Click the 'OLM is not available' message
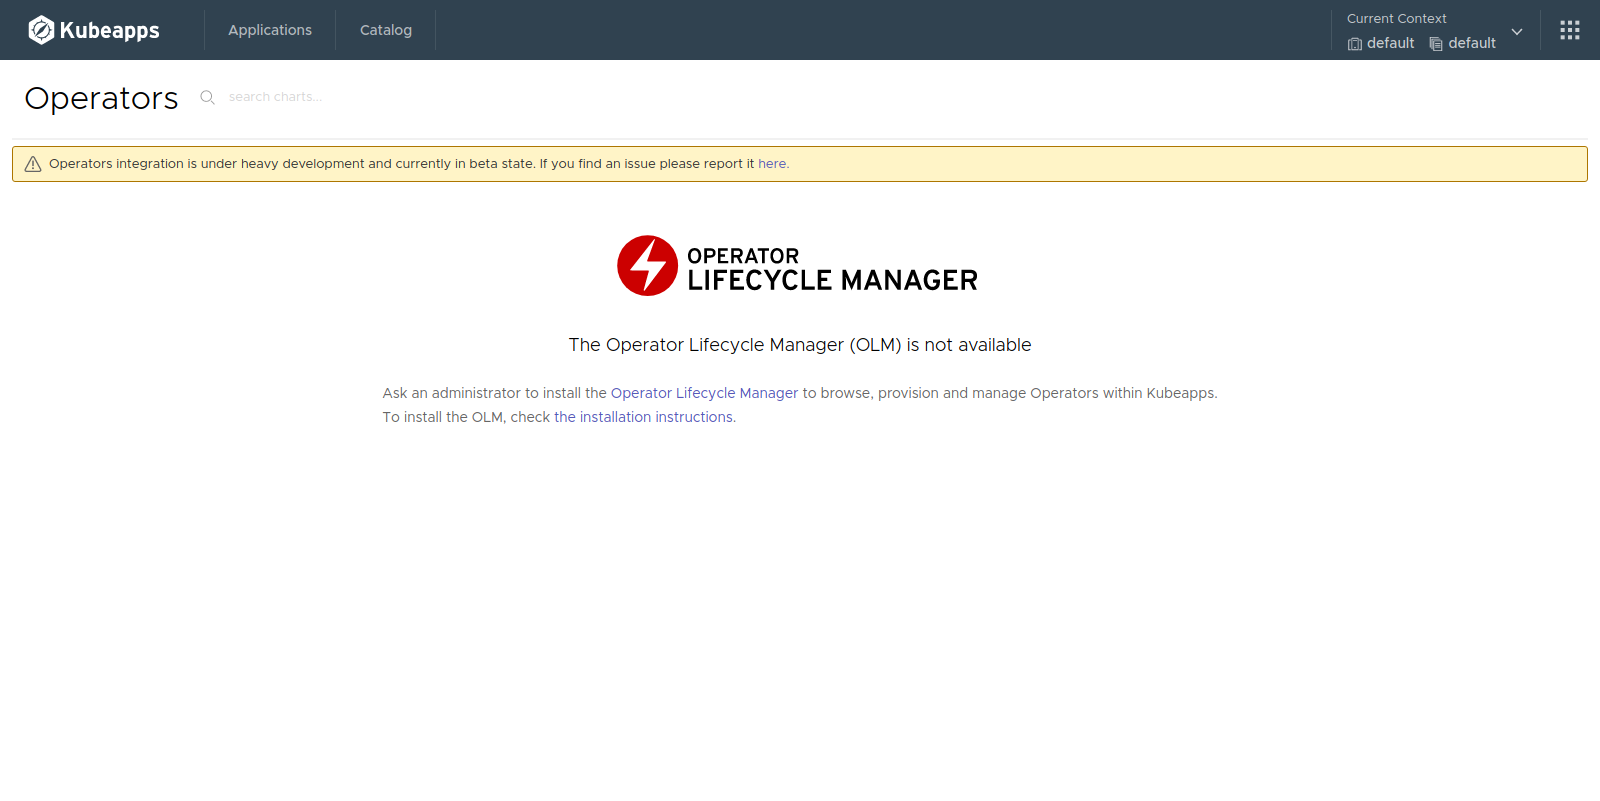1600x801 pixels. [x=800, y=345]
